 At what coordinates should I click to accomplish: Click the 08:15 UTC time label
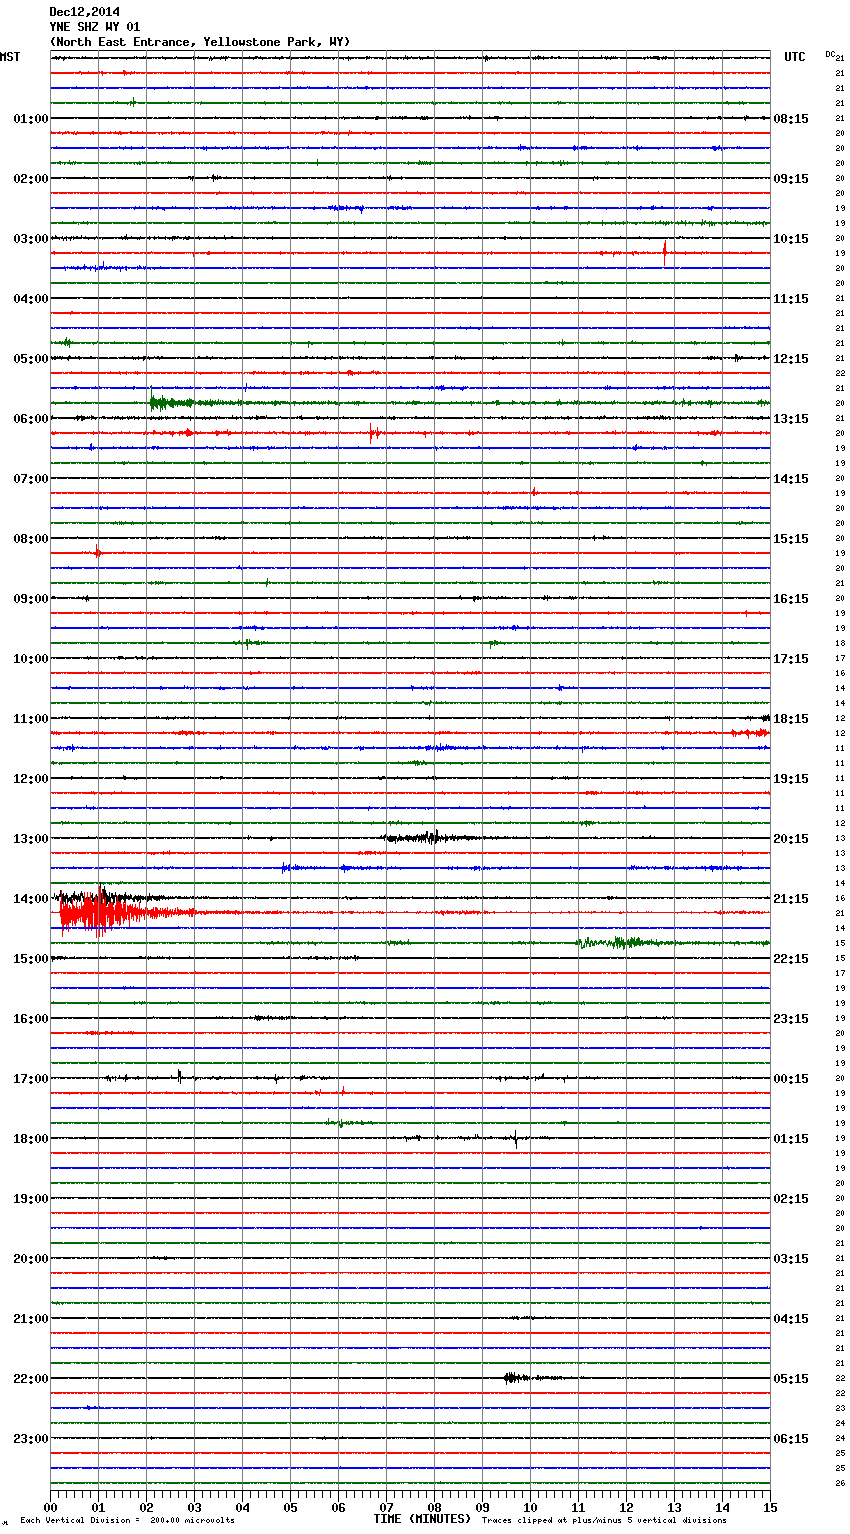click(x=791, y=119)
